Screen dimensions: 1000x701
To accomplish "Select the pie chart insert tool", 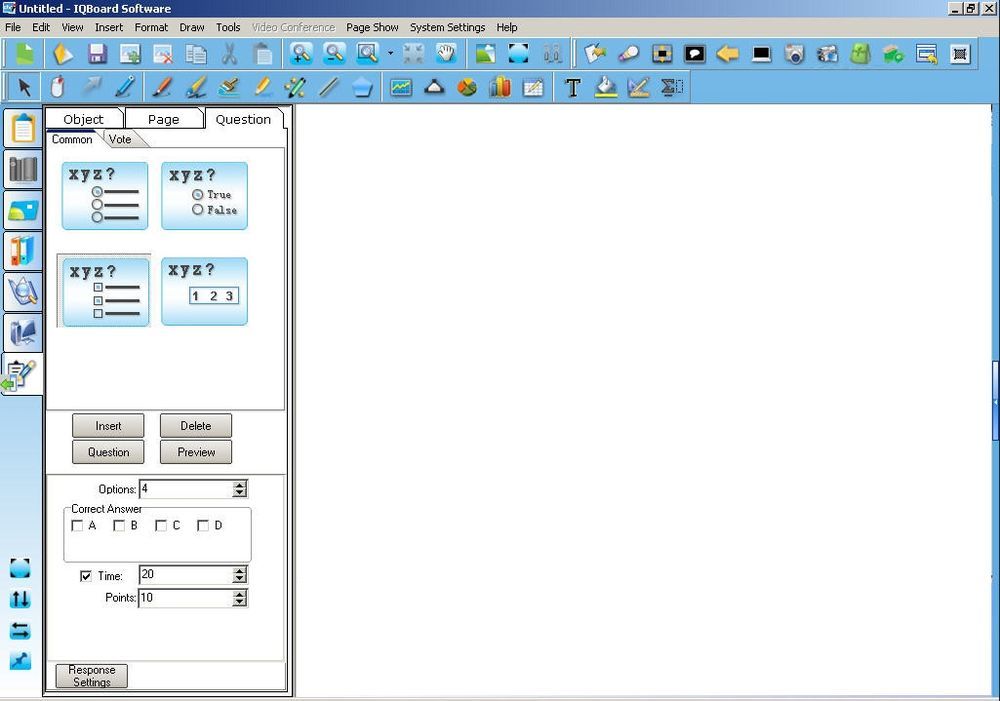I will (x=466, y=87).
